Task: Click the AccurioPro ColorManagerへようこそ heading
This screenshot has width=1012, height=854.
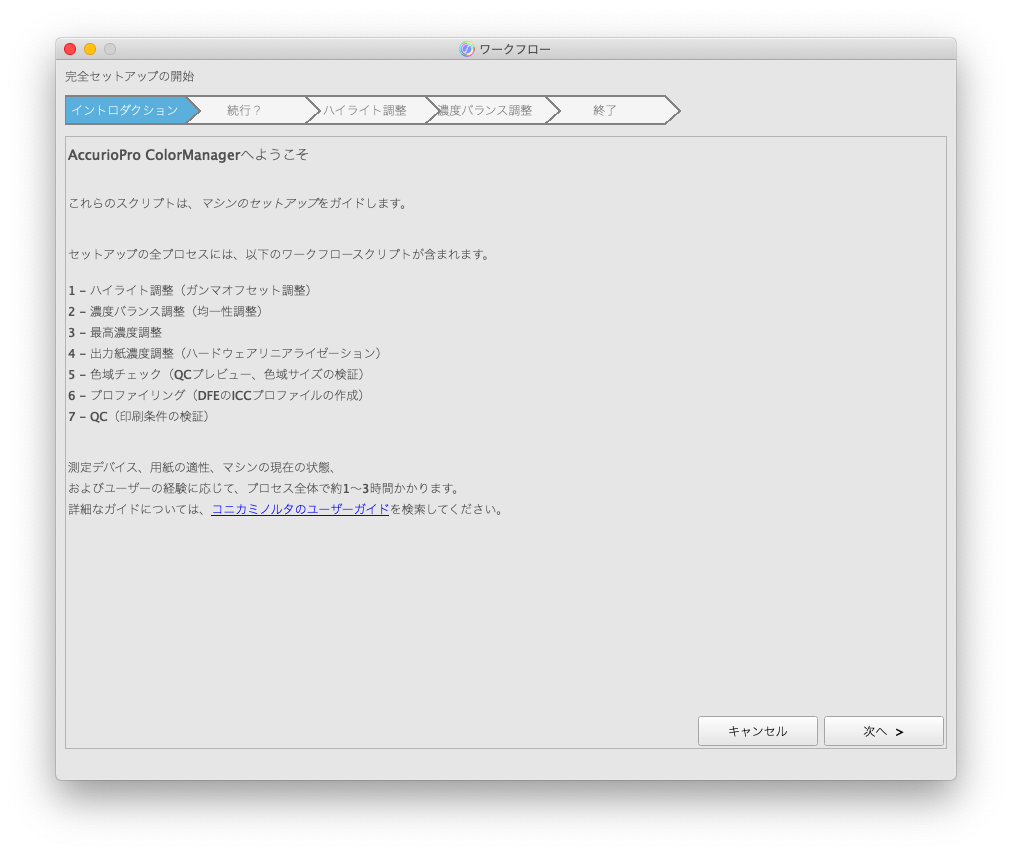Action: [x=188, y=155]
